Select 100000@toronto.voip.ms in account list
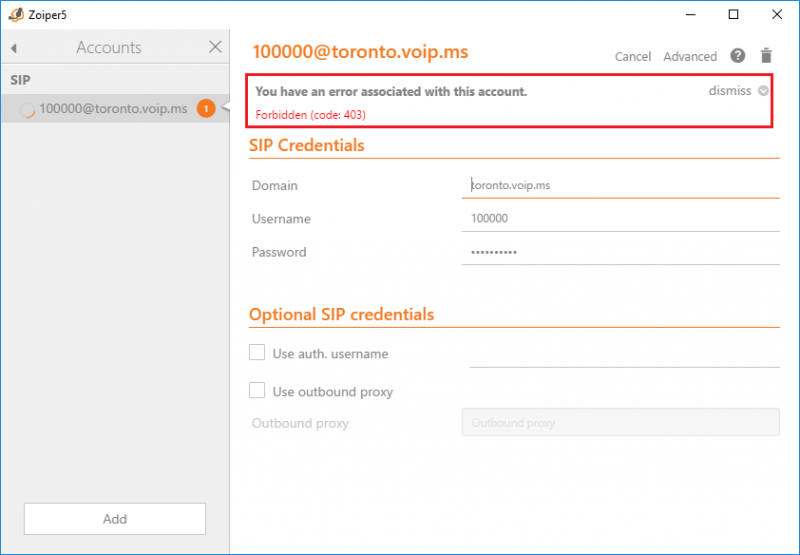800x555 pixels. 115,109
